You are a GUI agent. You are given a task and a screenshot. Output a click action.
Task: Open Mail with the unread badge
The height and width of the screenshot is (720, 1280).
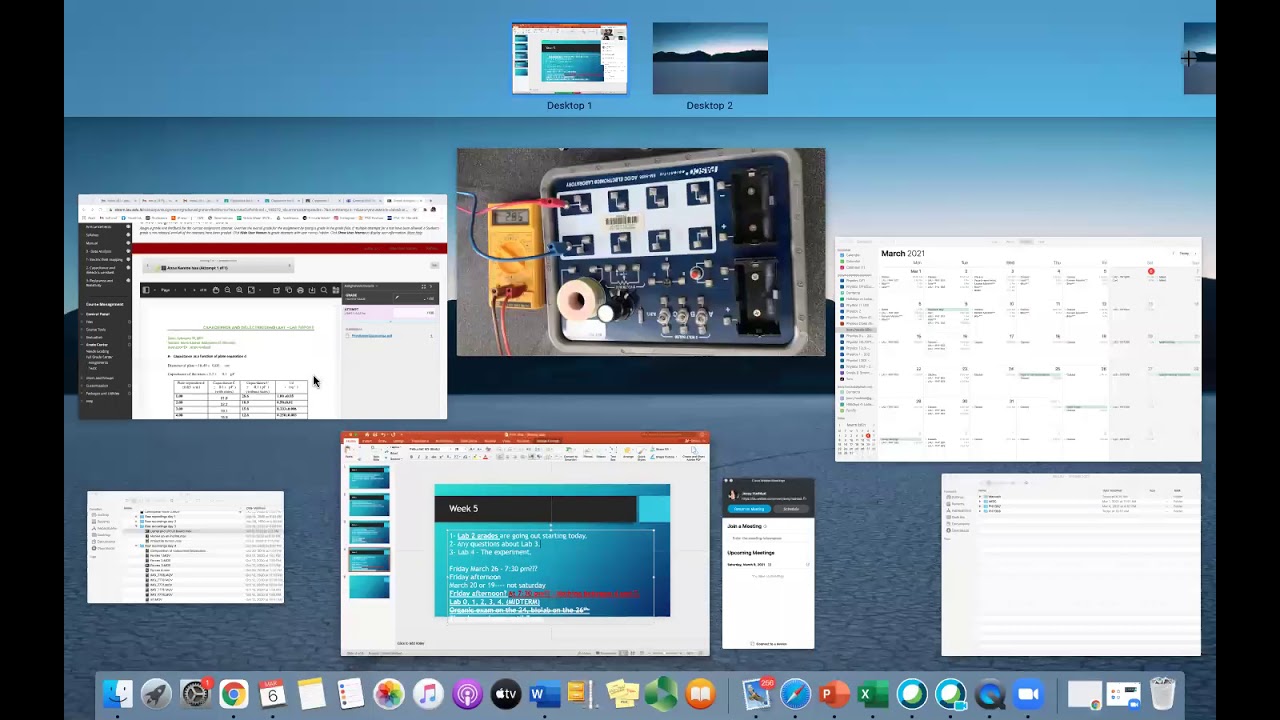coord(757,694)
